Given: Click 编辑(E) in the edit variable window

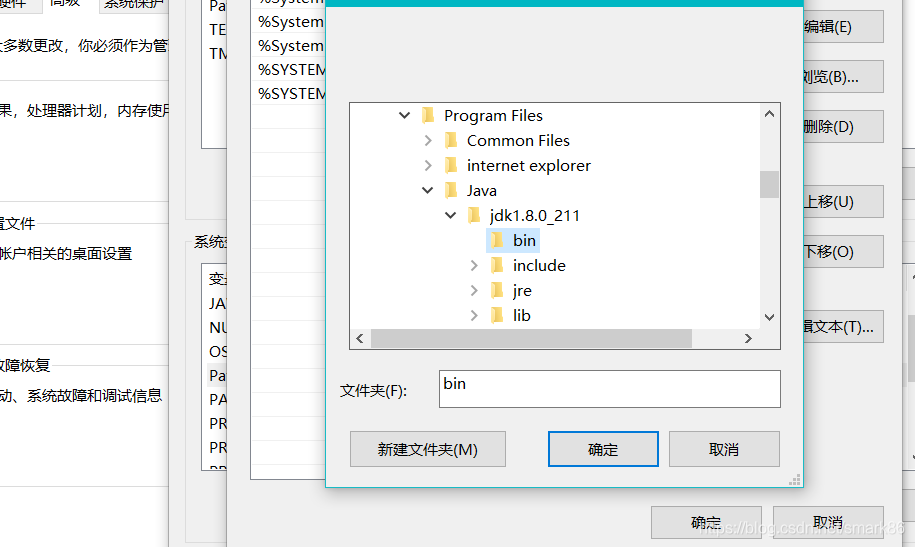Looking at the screenshot, I should coord(843,27).
